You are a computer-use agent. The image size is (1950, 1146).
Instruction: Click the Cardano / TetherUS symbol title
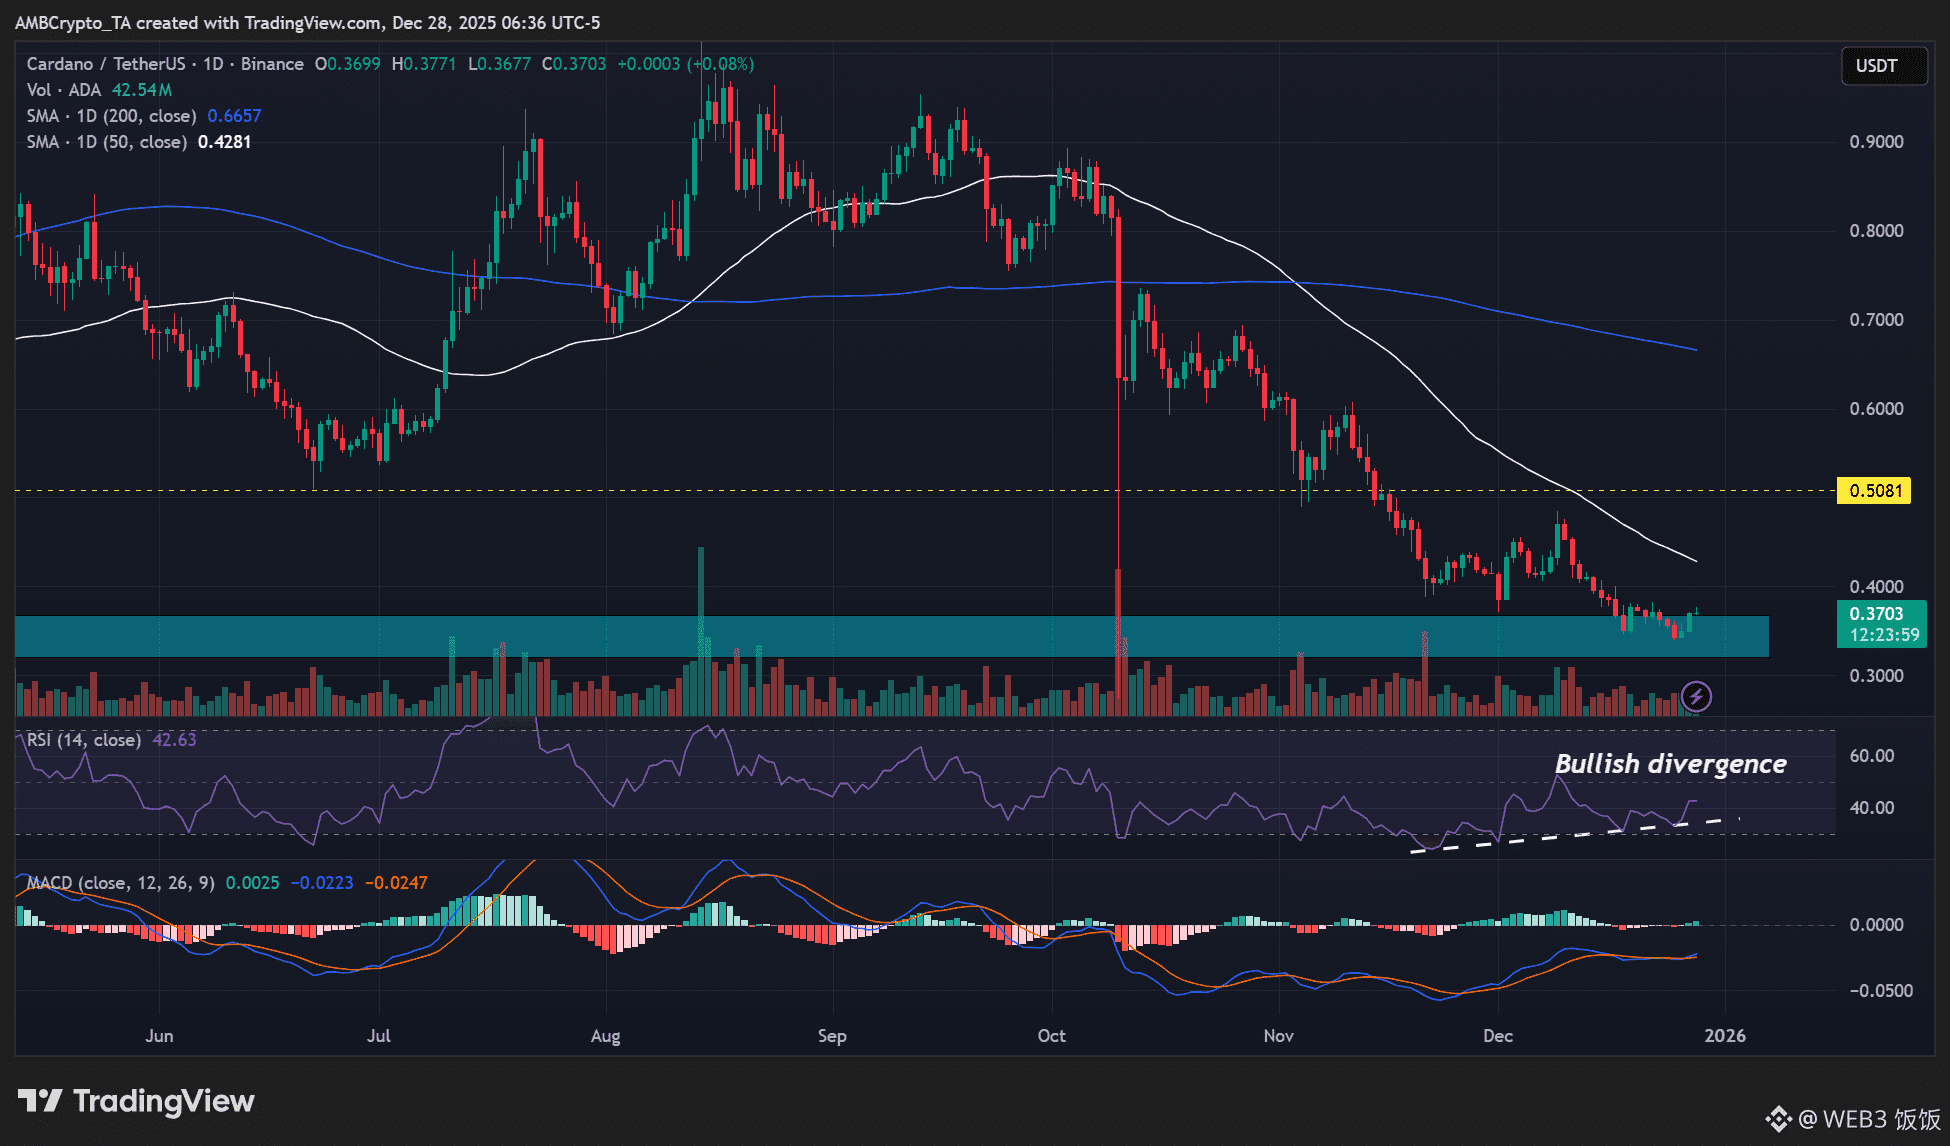[106, 64]
